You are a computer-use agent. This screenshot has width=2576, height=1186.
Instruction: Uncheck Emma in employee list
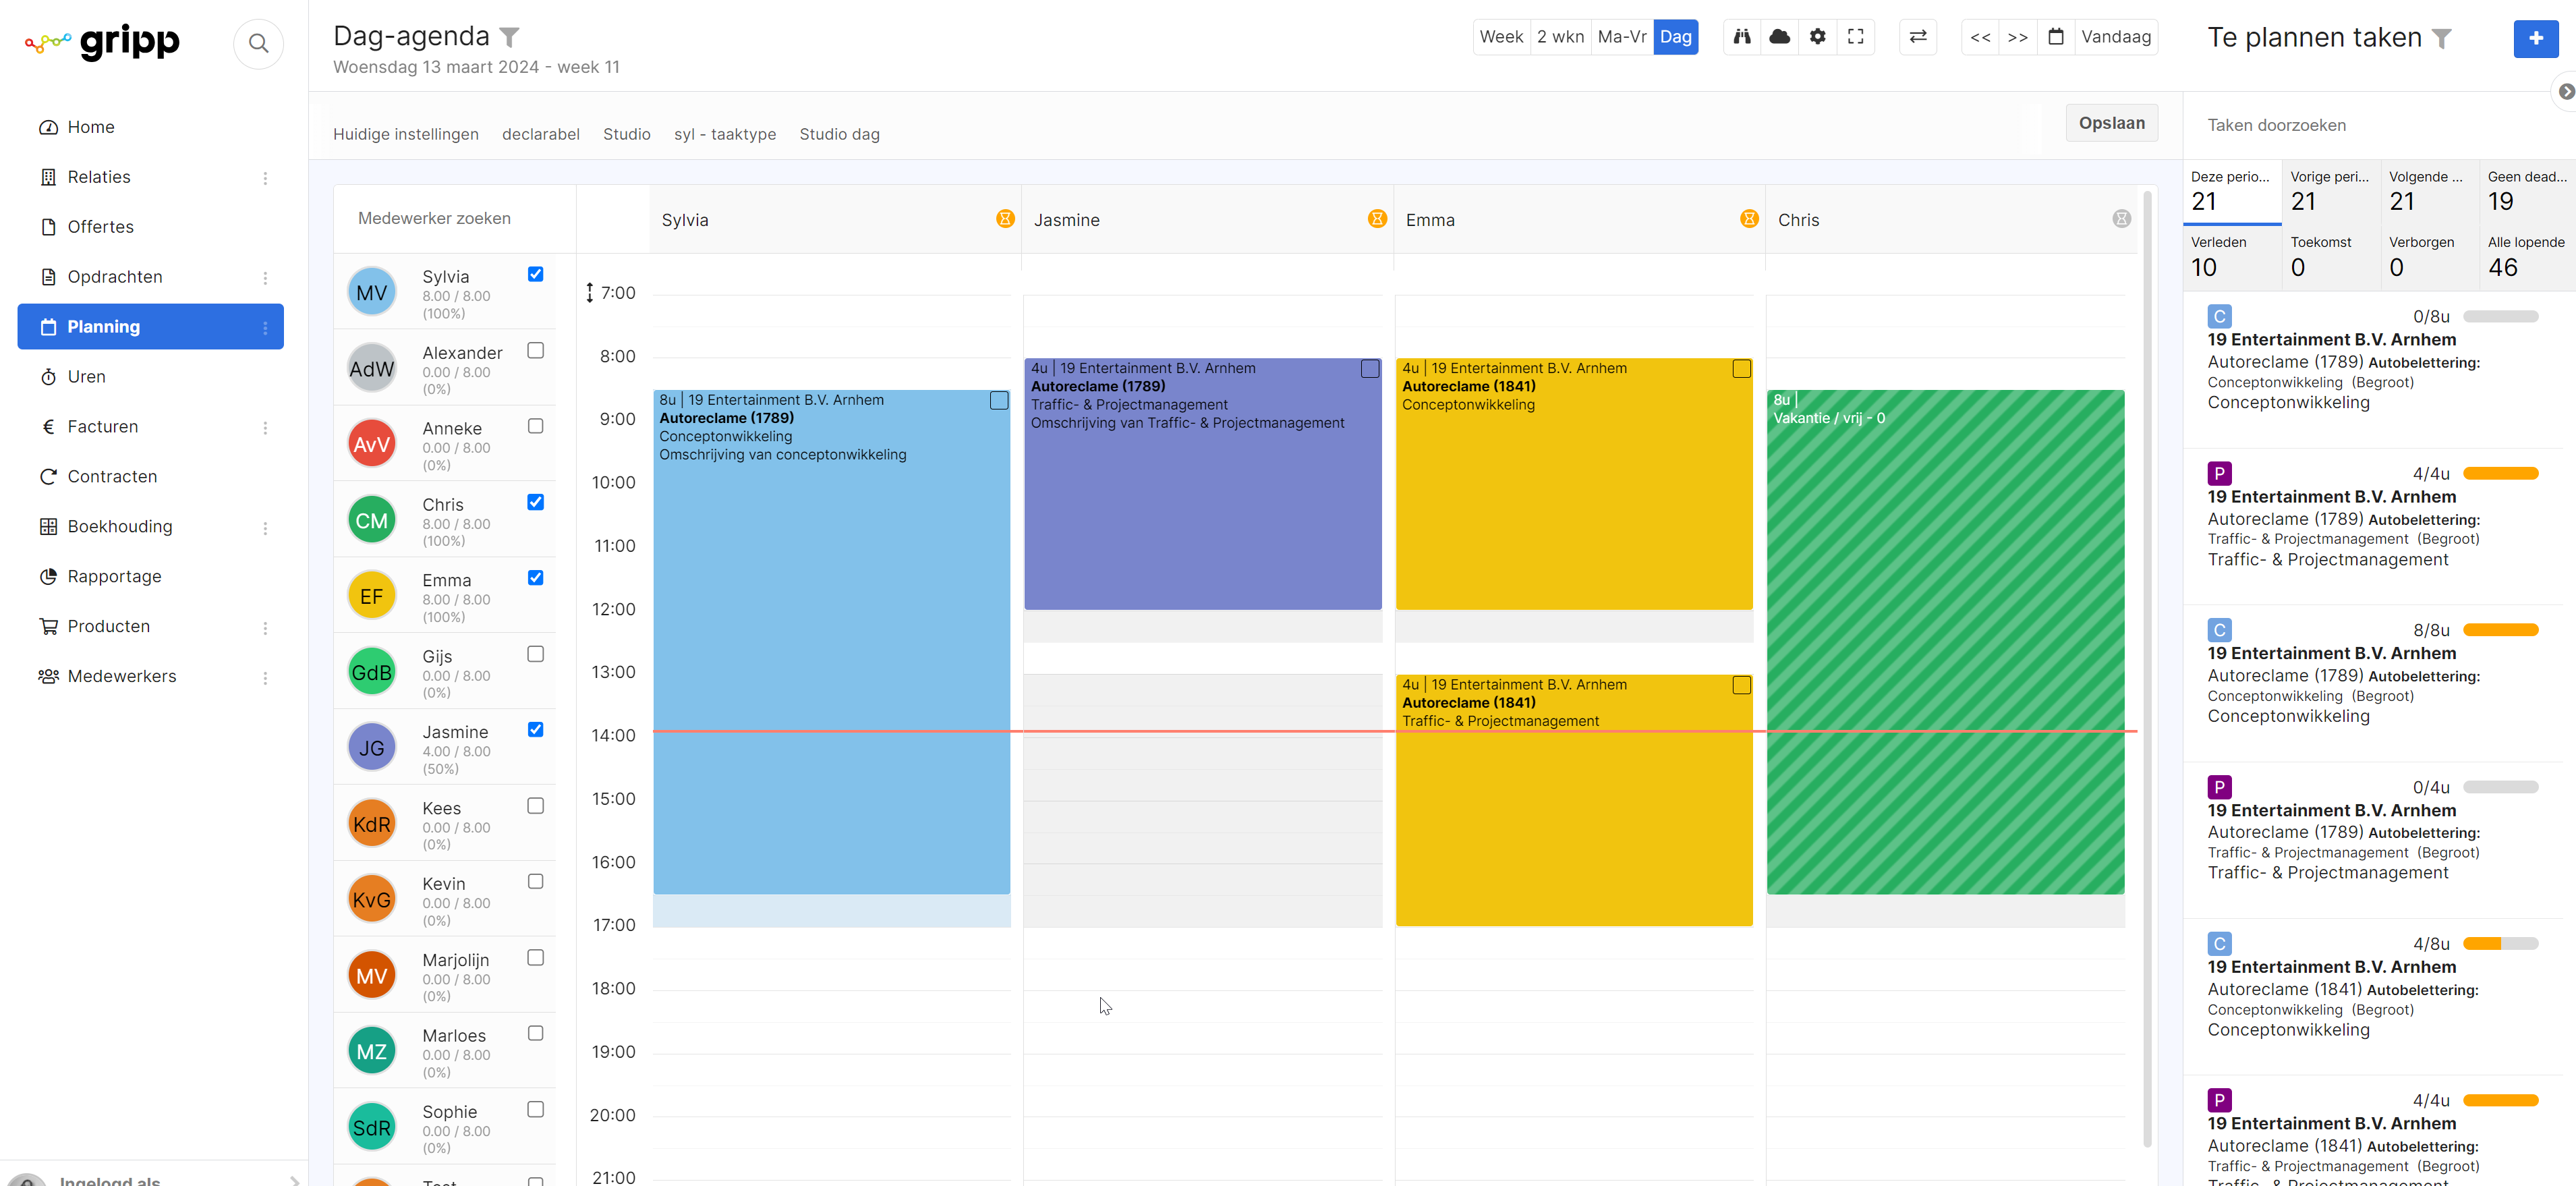coord(535,578)
